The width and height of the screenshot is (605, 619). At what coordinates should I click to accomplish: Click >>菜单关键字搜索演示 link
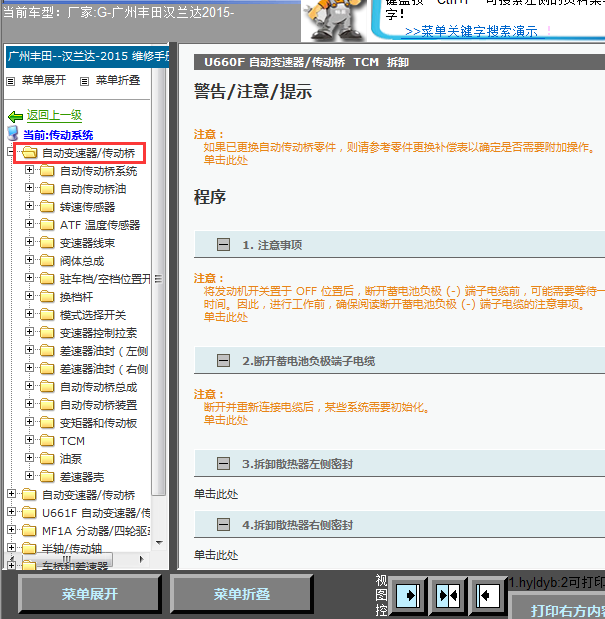[x=471, y=31]
